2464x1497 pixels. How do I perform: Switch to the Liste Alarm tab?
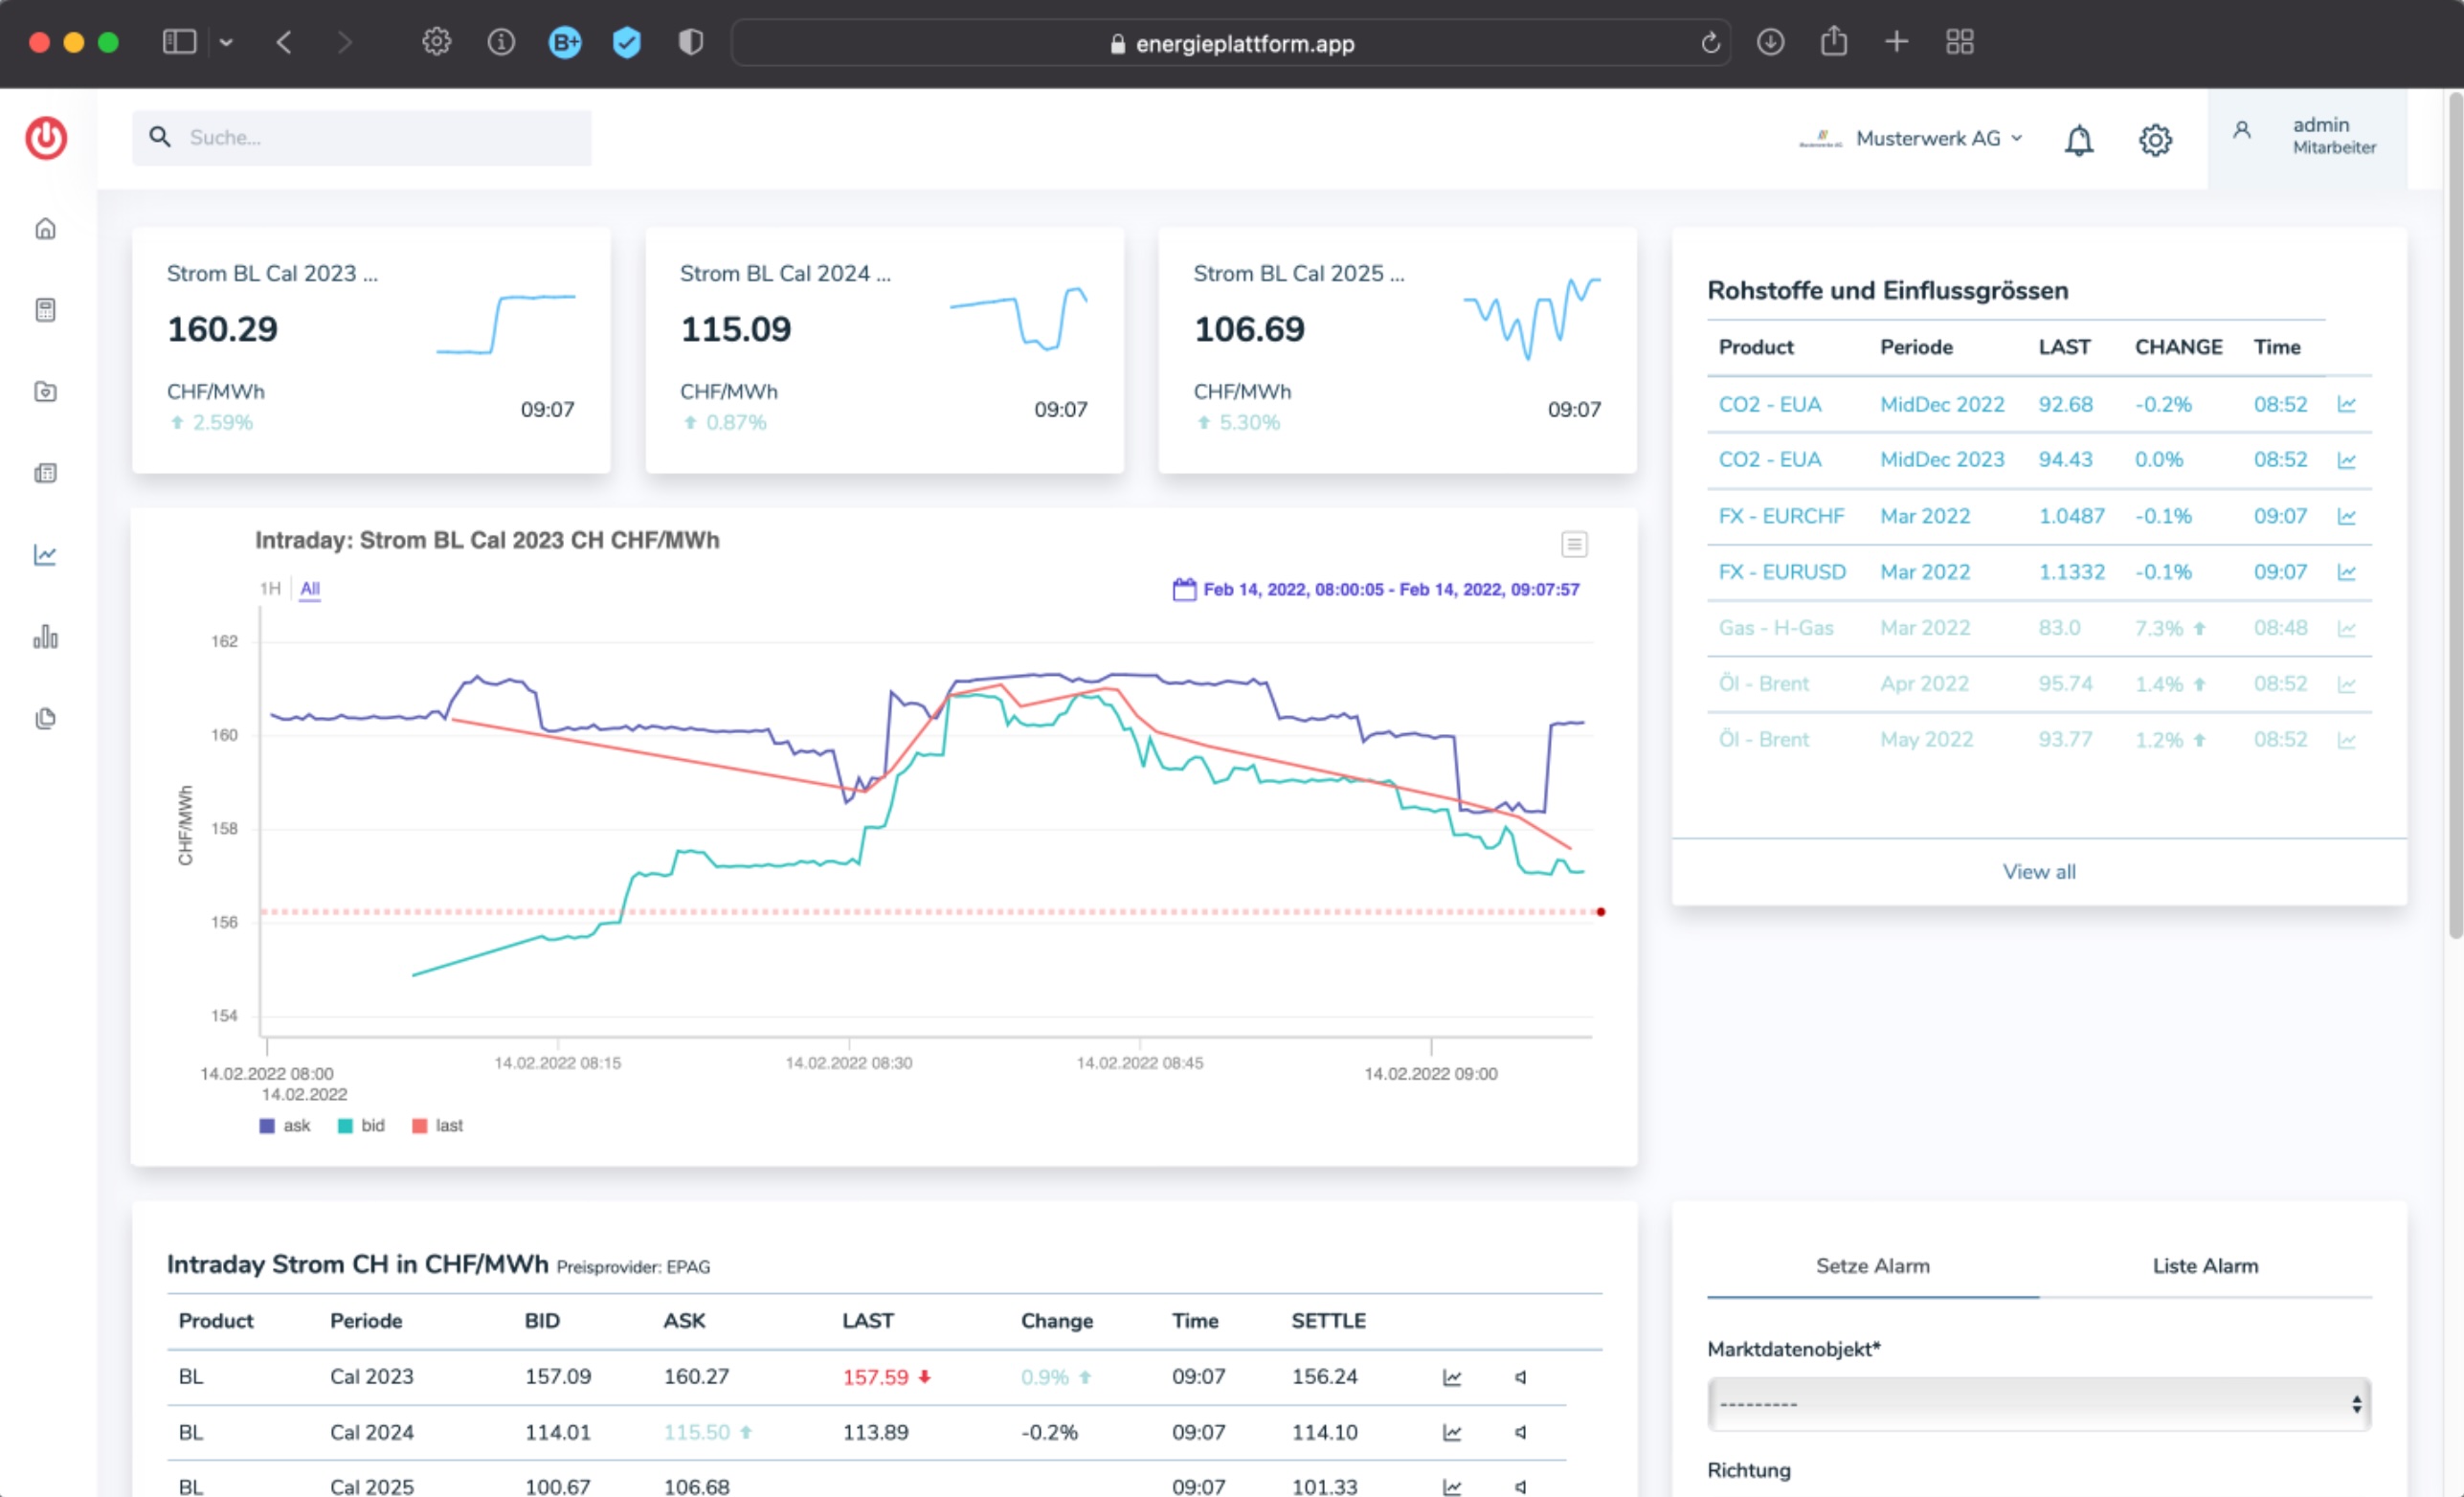point(2205,1266)
